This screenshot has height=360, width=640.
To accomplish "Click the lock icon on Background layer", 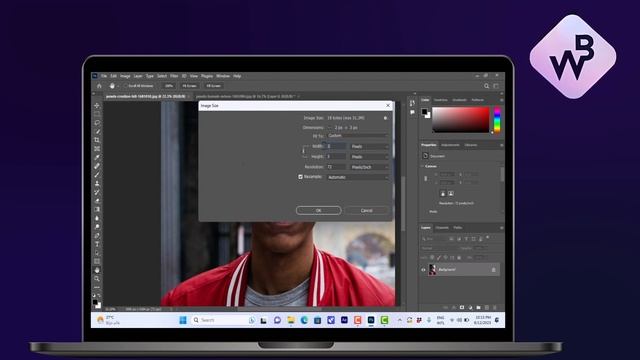I will (493, 270).
